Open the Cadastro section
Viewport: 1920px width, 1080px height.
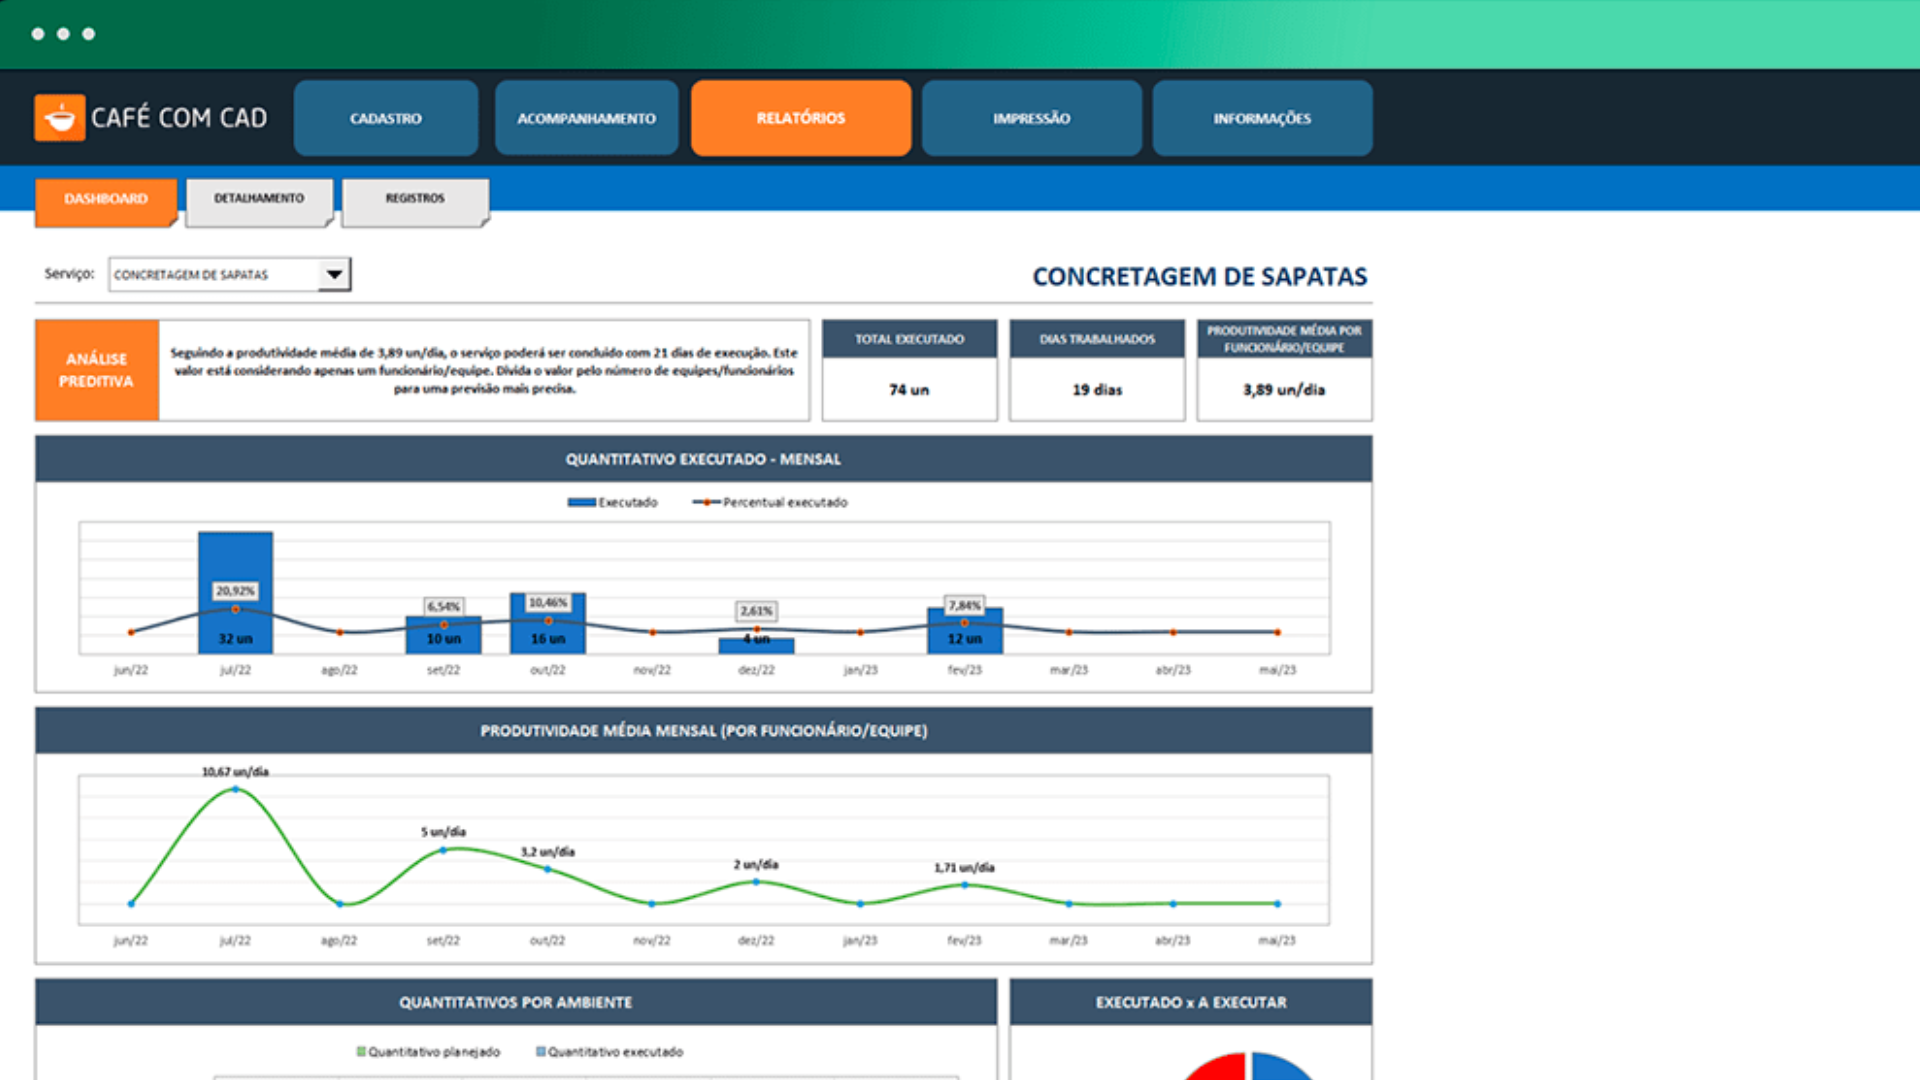386,118
